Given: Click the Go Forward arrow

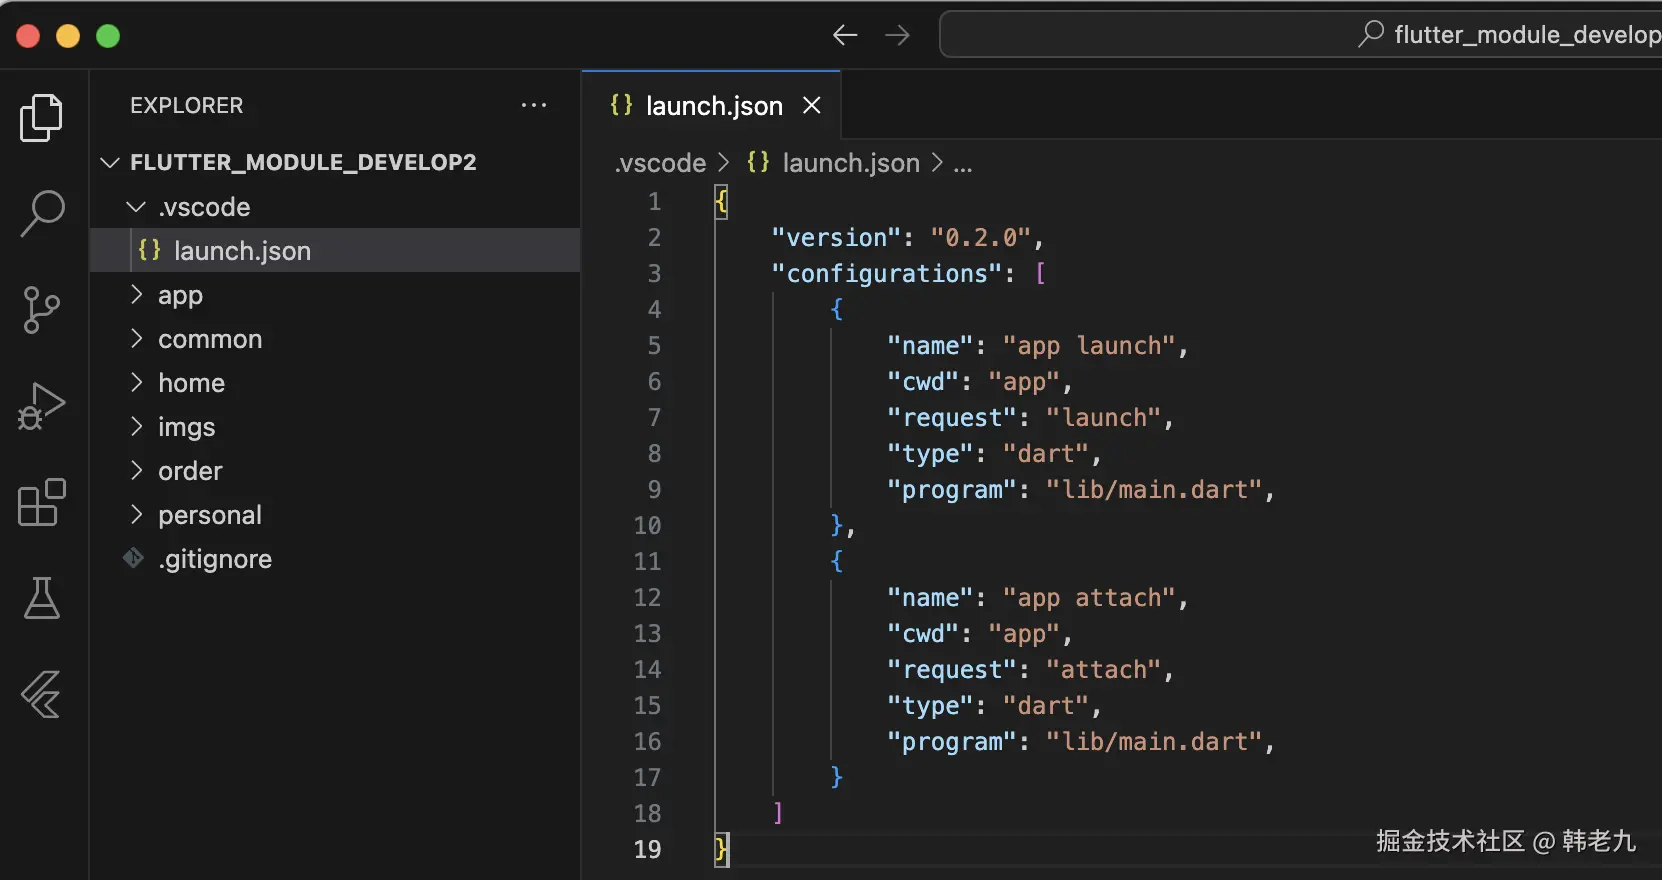Looking at the screenshot, I should click(898, 36).
